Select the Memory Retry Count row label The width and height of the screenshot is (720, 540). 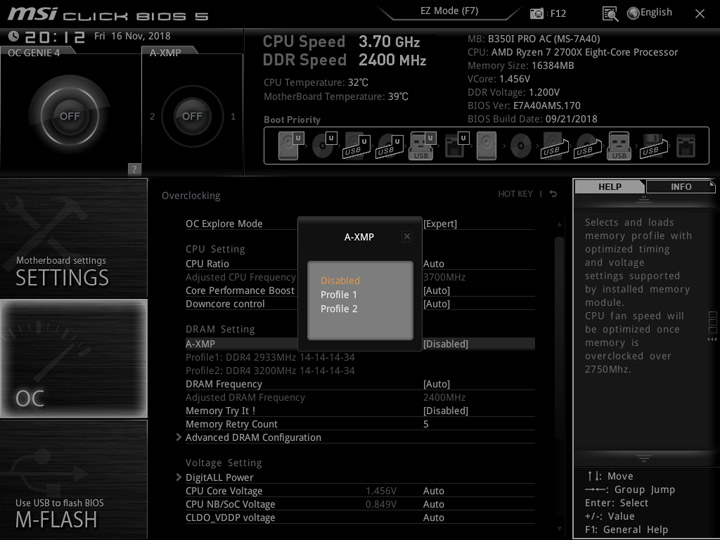click(x=231, y=424)
